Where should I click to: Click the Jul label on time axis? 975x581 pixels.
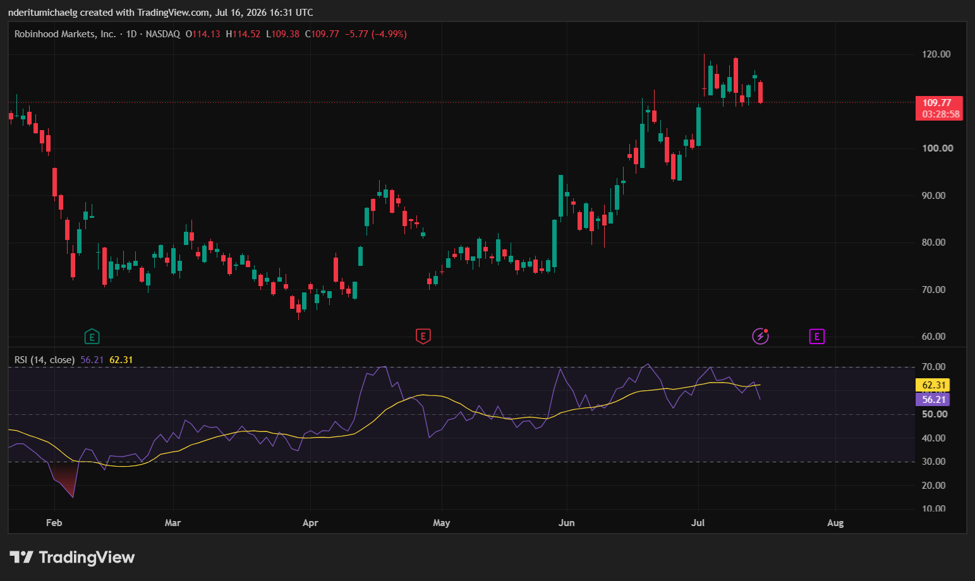[x=698, y=523]
